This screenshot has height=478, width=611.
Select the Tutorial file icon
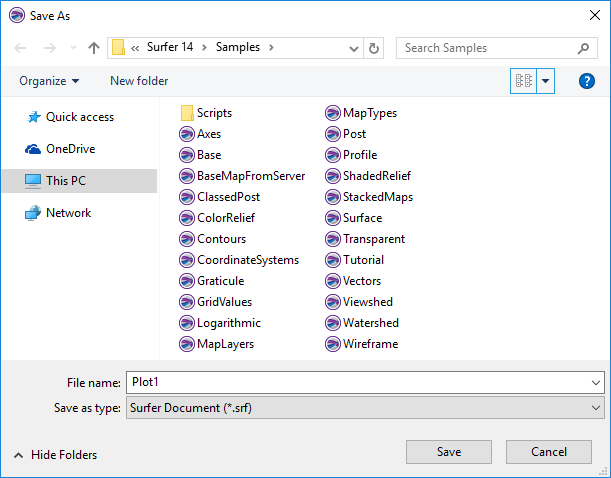[x=333, y=260]
